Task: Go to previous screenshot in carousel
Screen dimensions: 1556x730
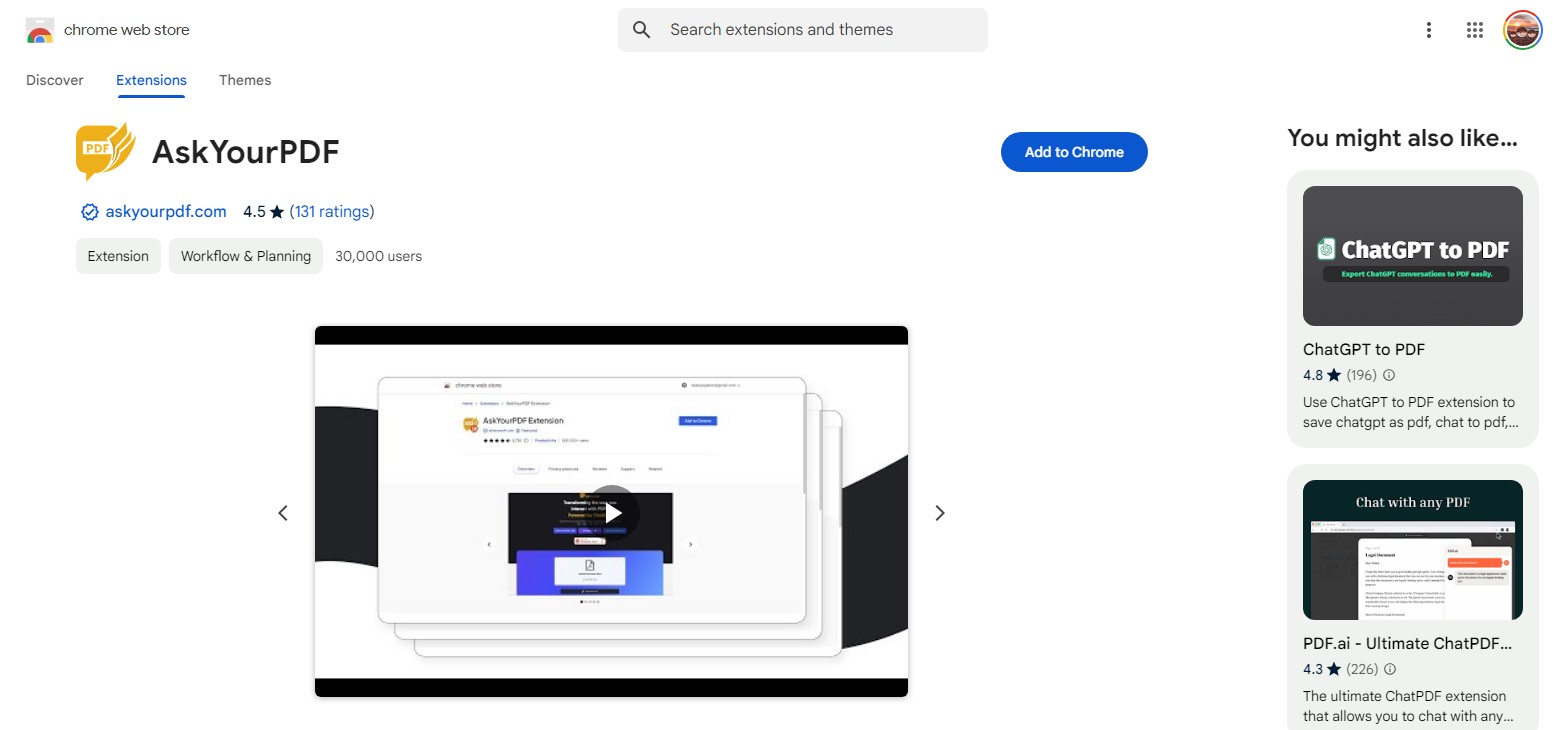Action: click(x=283, y=513)
